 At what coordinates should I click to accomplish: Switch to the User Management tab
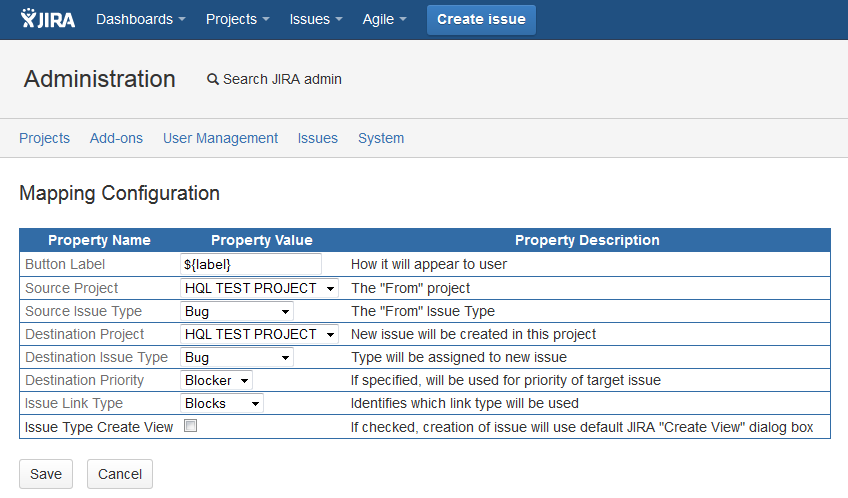click(220, 138)
